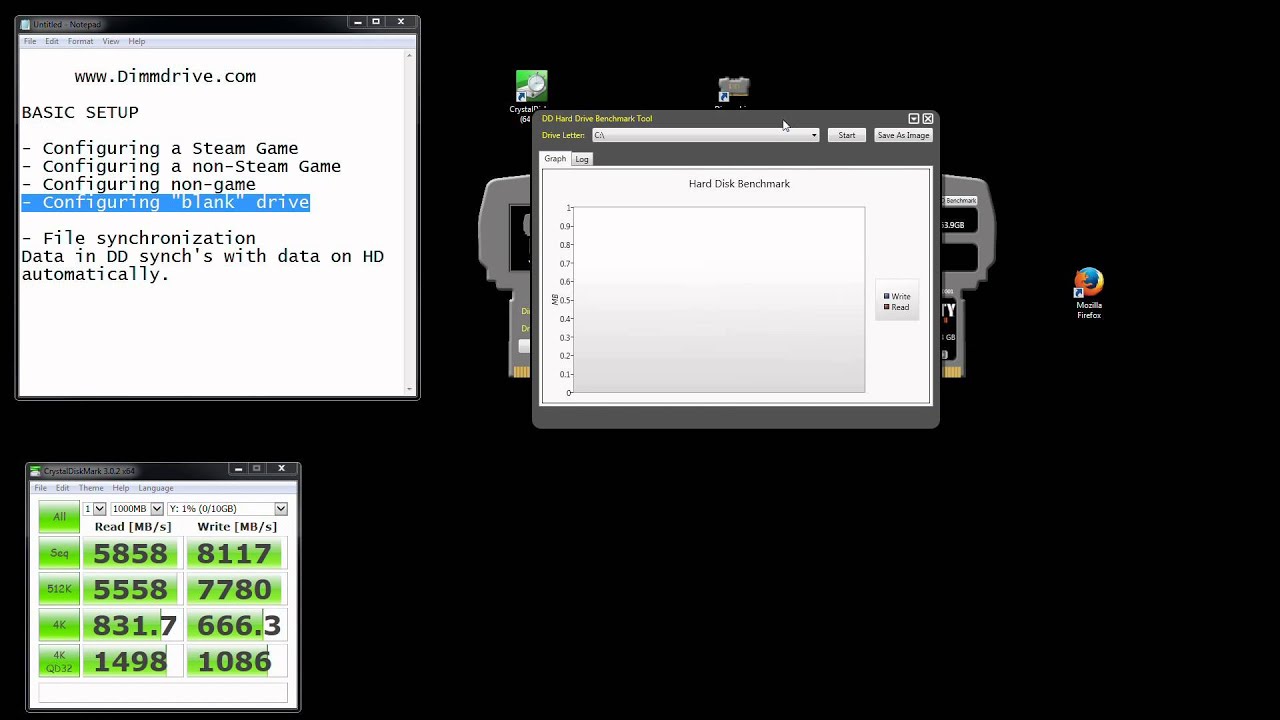Viewport: 1280px width, 720px height.
Task: Click Start in DD Benchmark Tool
Action: pos(847,135)
